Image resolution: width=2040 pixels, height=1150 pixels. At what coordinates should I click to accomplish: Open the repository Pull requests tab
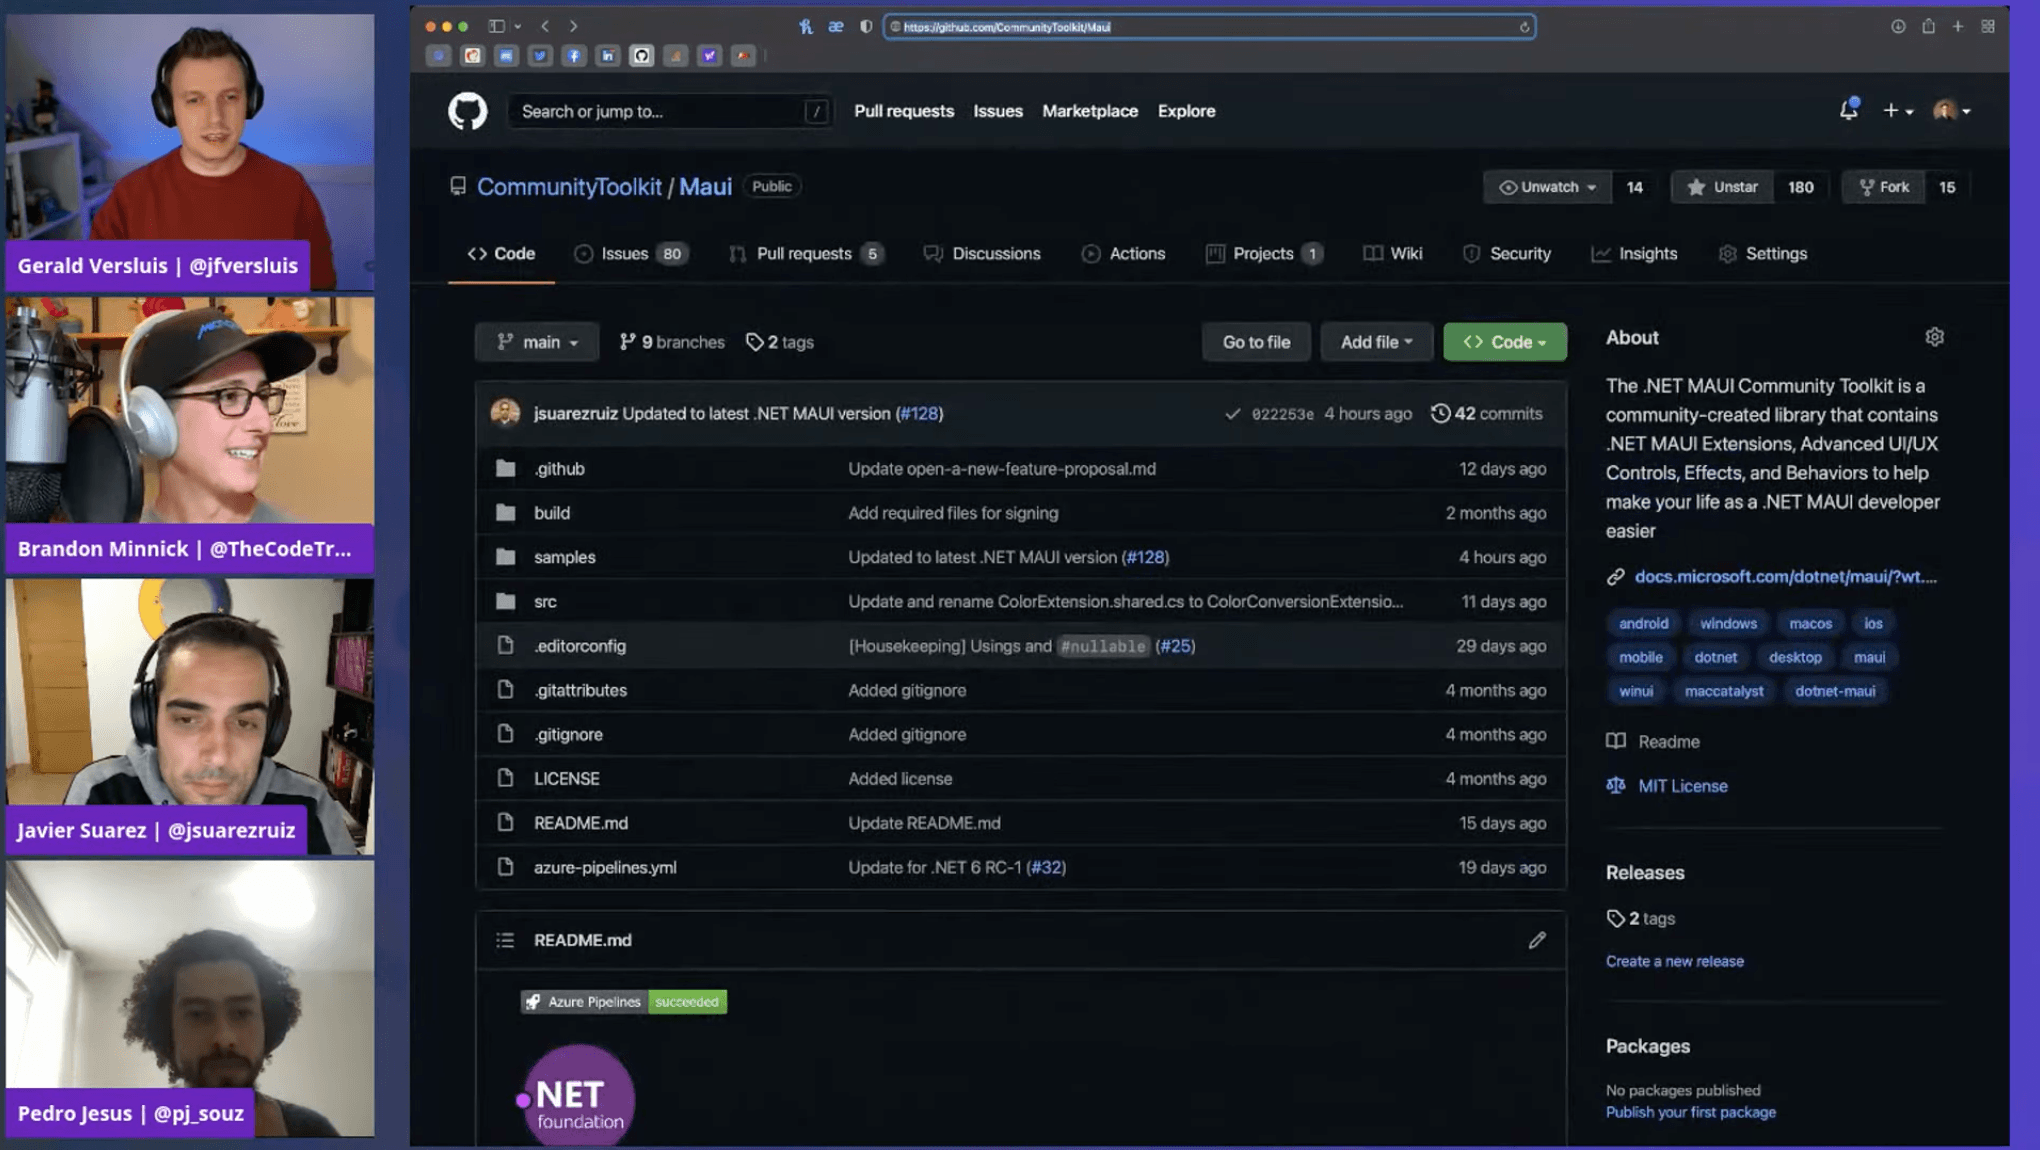tap(806, 254)
